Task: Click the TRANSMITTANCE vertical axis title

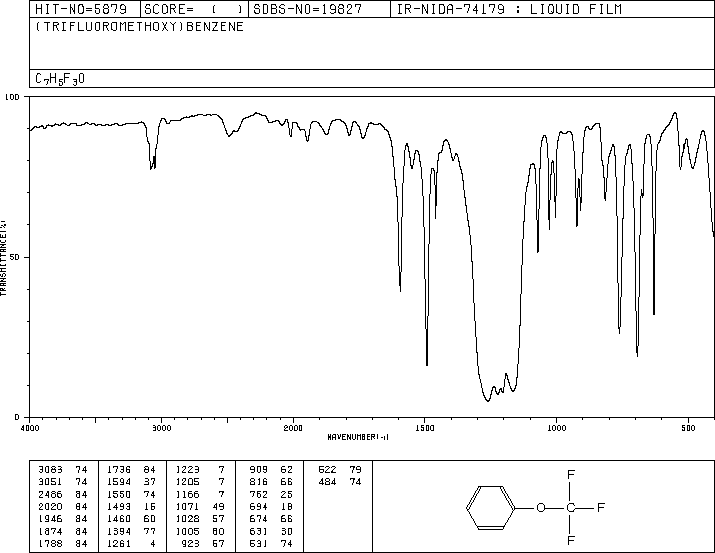Action: pos(3,258)
